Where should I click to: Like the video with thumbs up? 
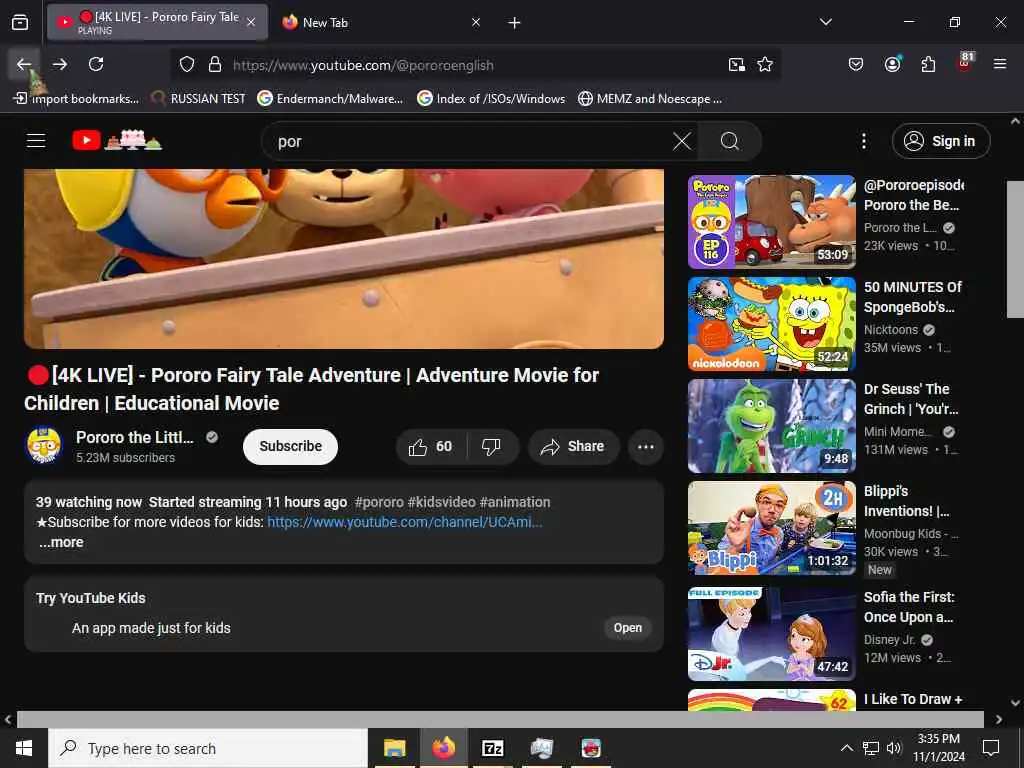coord(431,447)
